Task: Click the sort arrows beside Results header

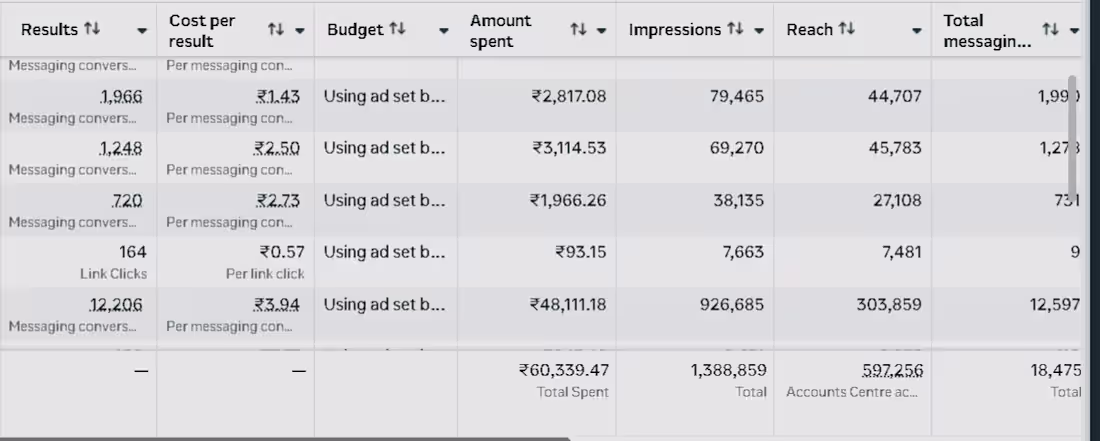Action: click(x=93, y=30)
